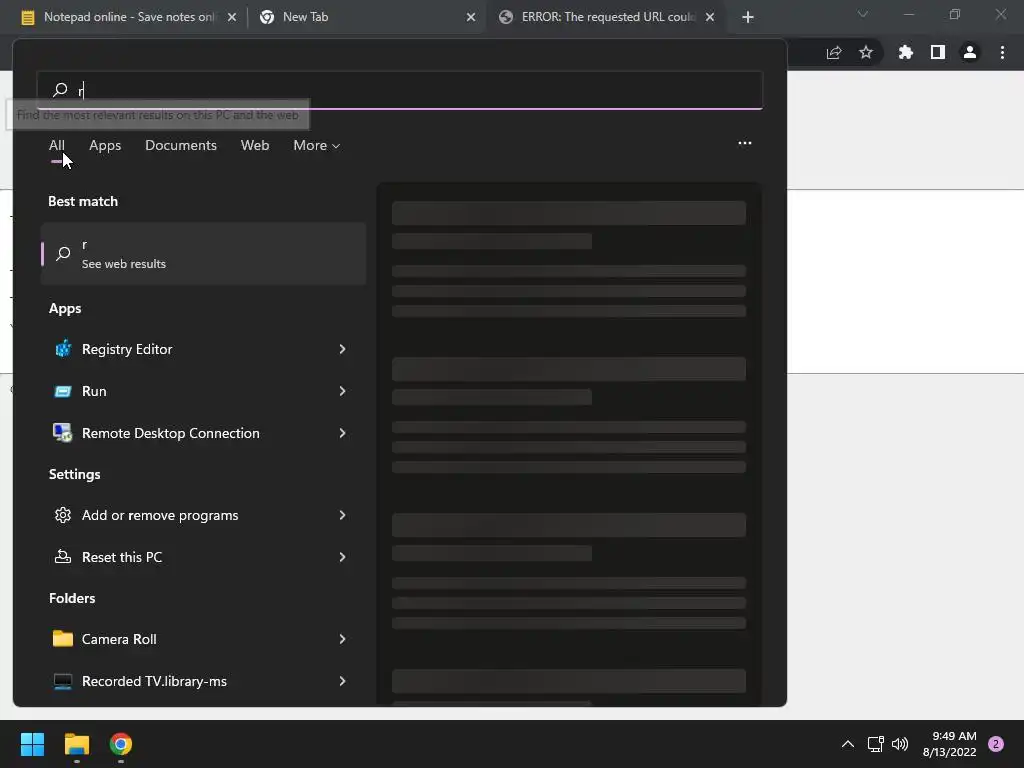Expand Registry Editor options arrow
1024x768 pixels.
point(342,349)
